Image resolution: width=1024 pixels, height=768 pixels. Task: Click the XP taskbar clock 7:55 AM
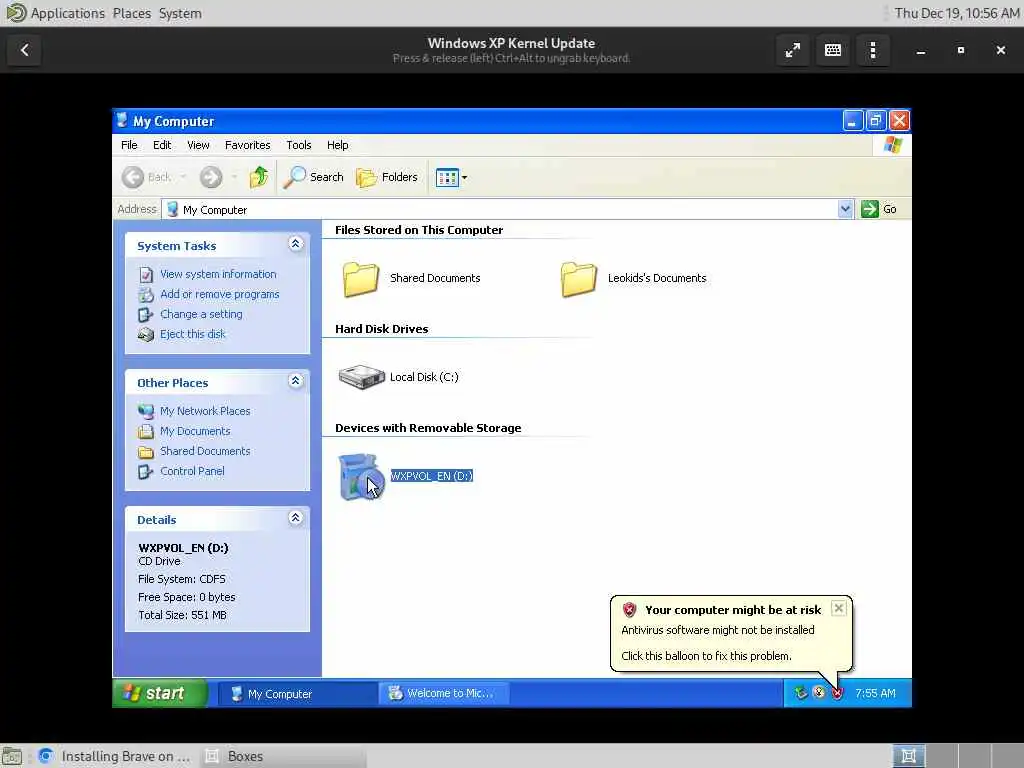(x=875, y=694)
